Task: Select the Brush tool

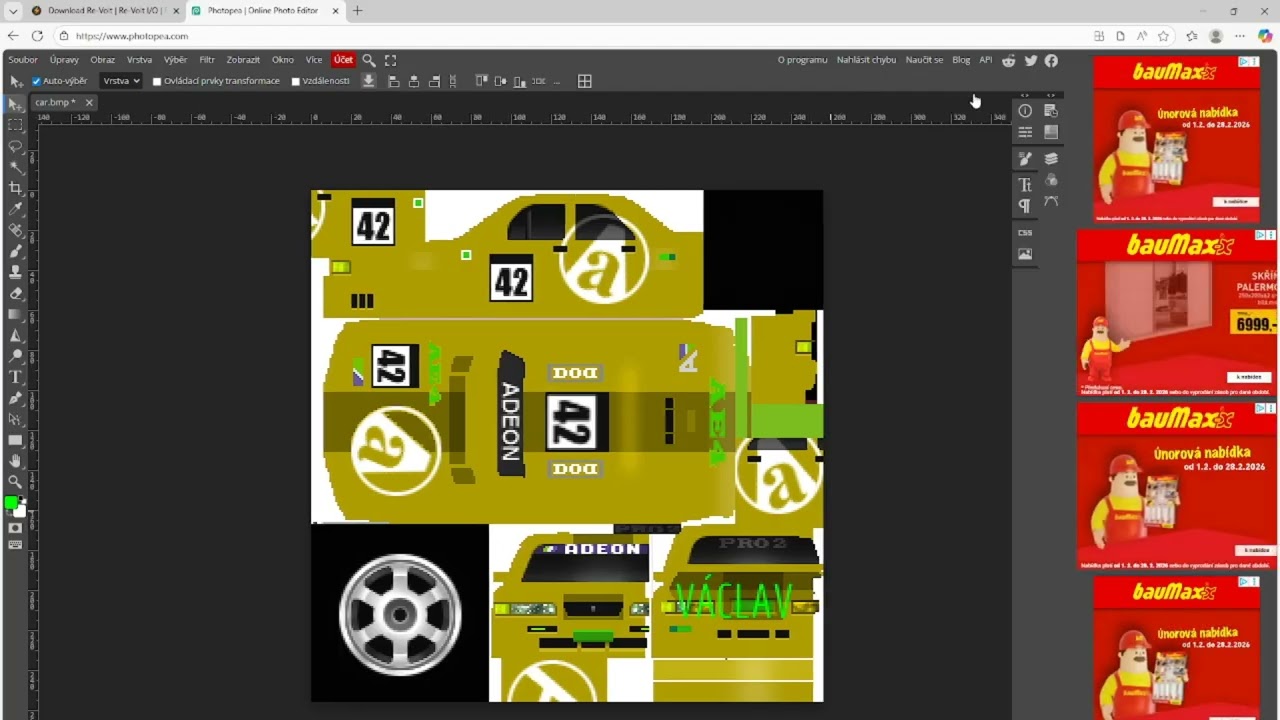Action: pos(15,251)
